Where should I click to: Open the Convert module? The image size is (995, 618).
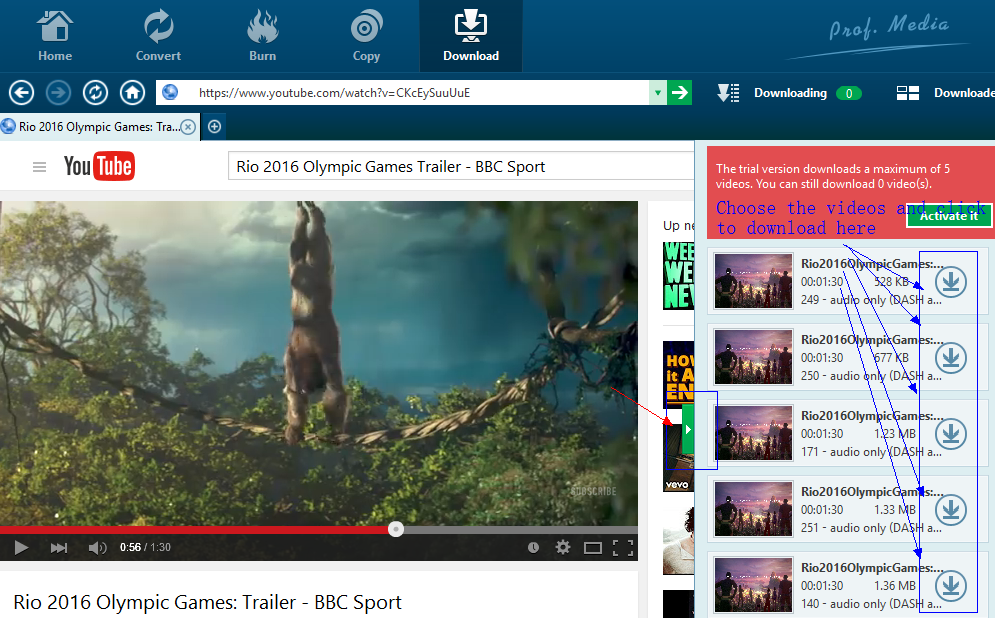(x=158, y=36)
